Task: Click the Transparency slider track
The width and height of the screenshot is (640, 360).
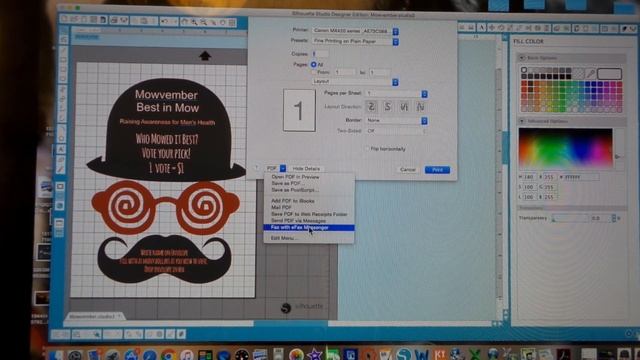Action: coord(570,219)
